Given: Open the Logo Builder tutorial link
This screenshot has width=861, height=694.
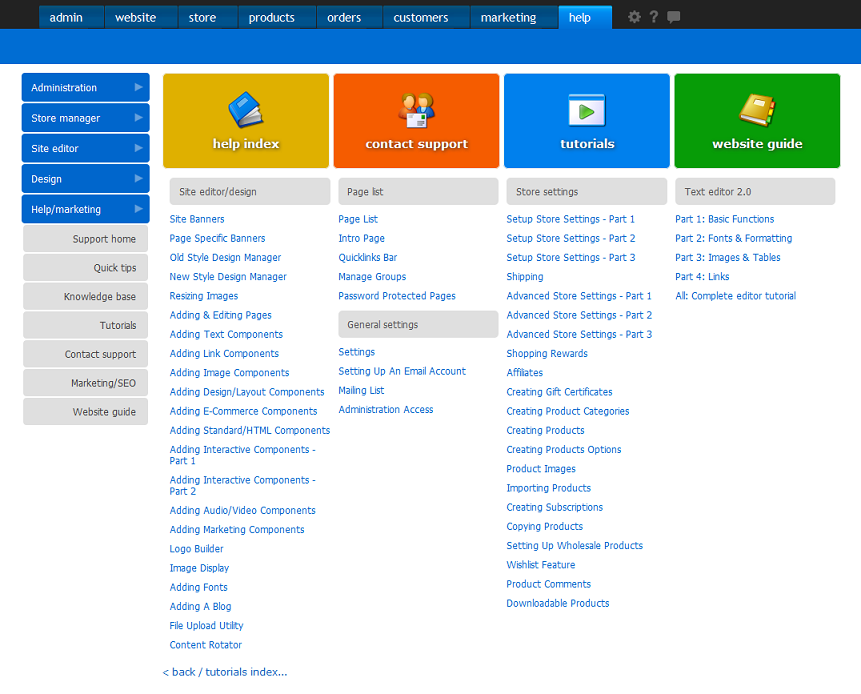Looking at the screenshot, I should pyautogui.click(x=197, y=549).
